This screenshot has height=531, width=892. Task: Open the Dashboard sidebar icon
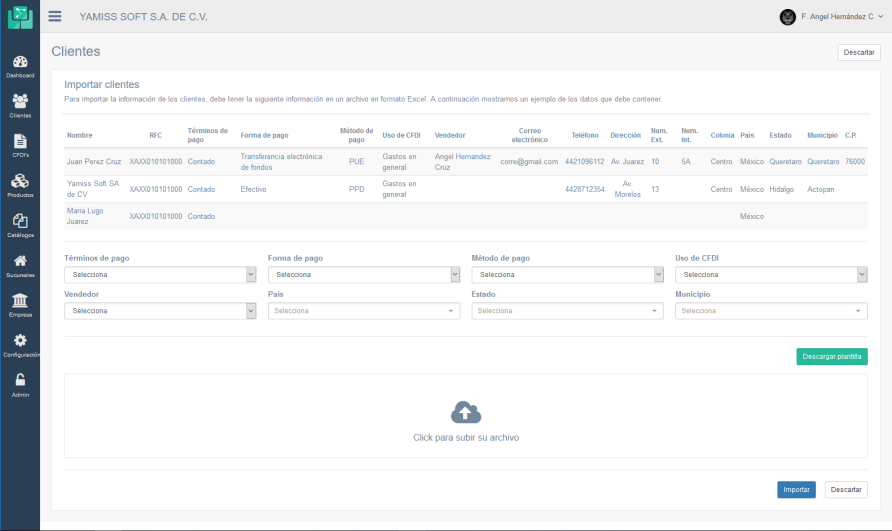click(20, 62)
